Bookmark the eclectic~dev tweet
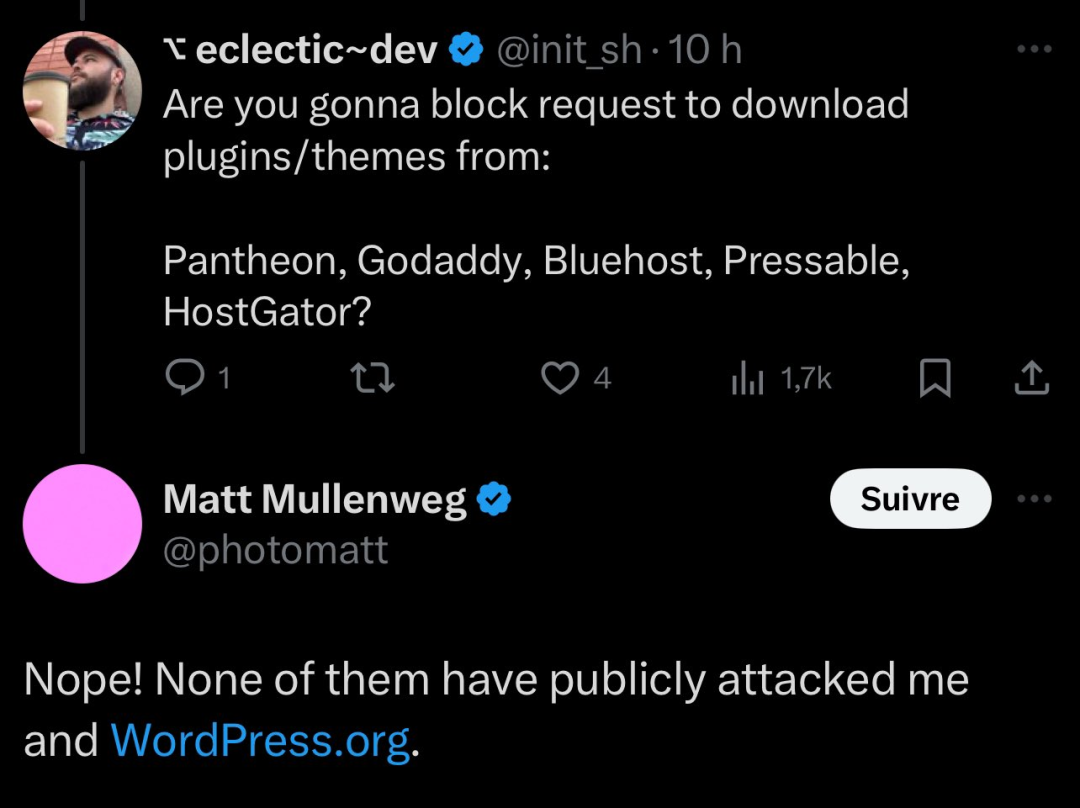This screenshot has width=1080, height=808. [935, 377]
